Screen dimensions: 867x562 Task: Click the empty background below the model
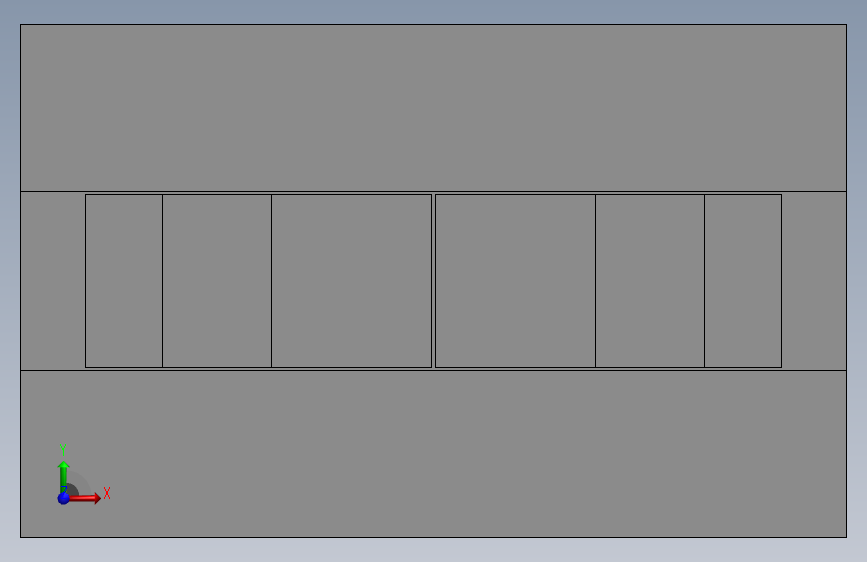434,550
